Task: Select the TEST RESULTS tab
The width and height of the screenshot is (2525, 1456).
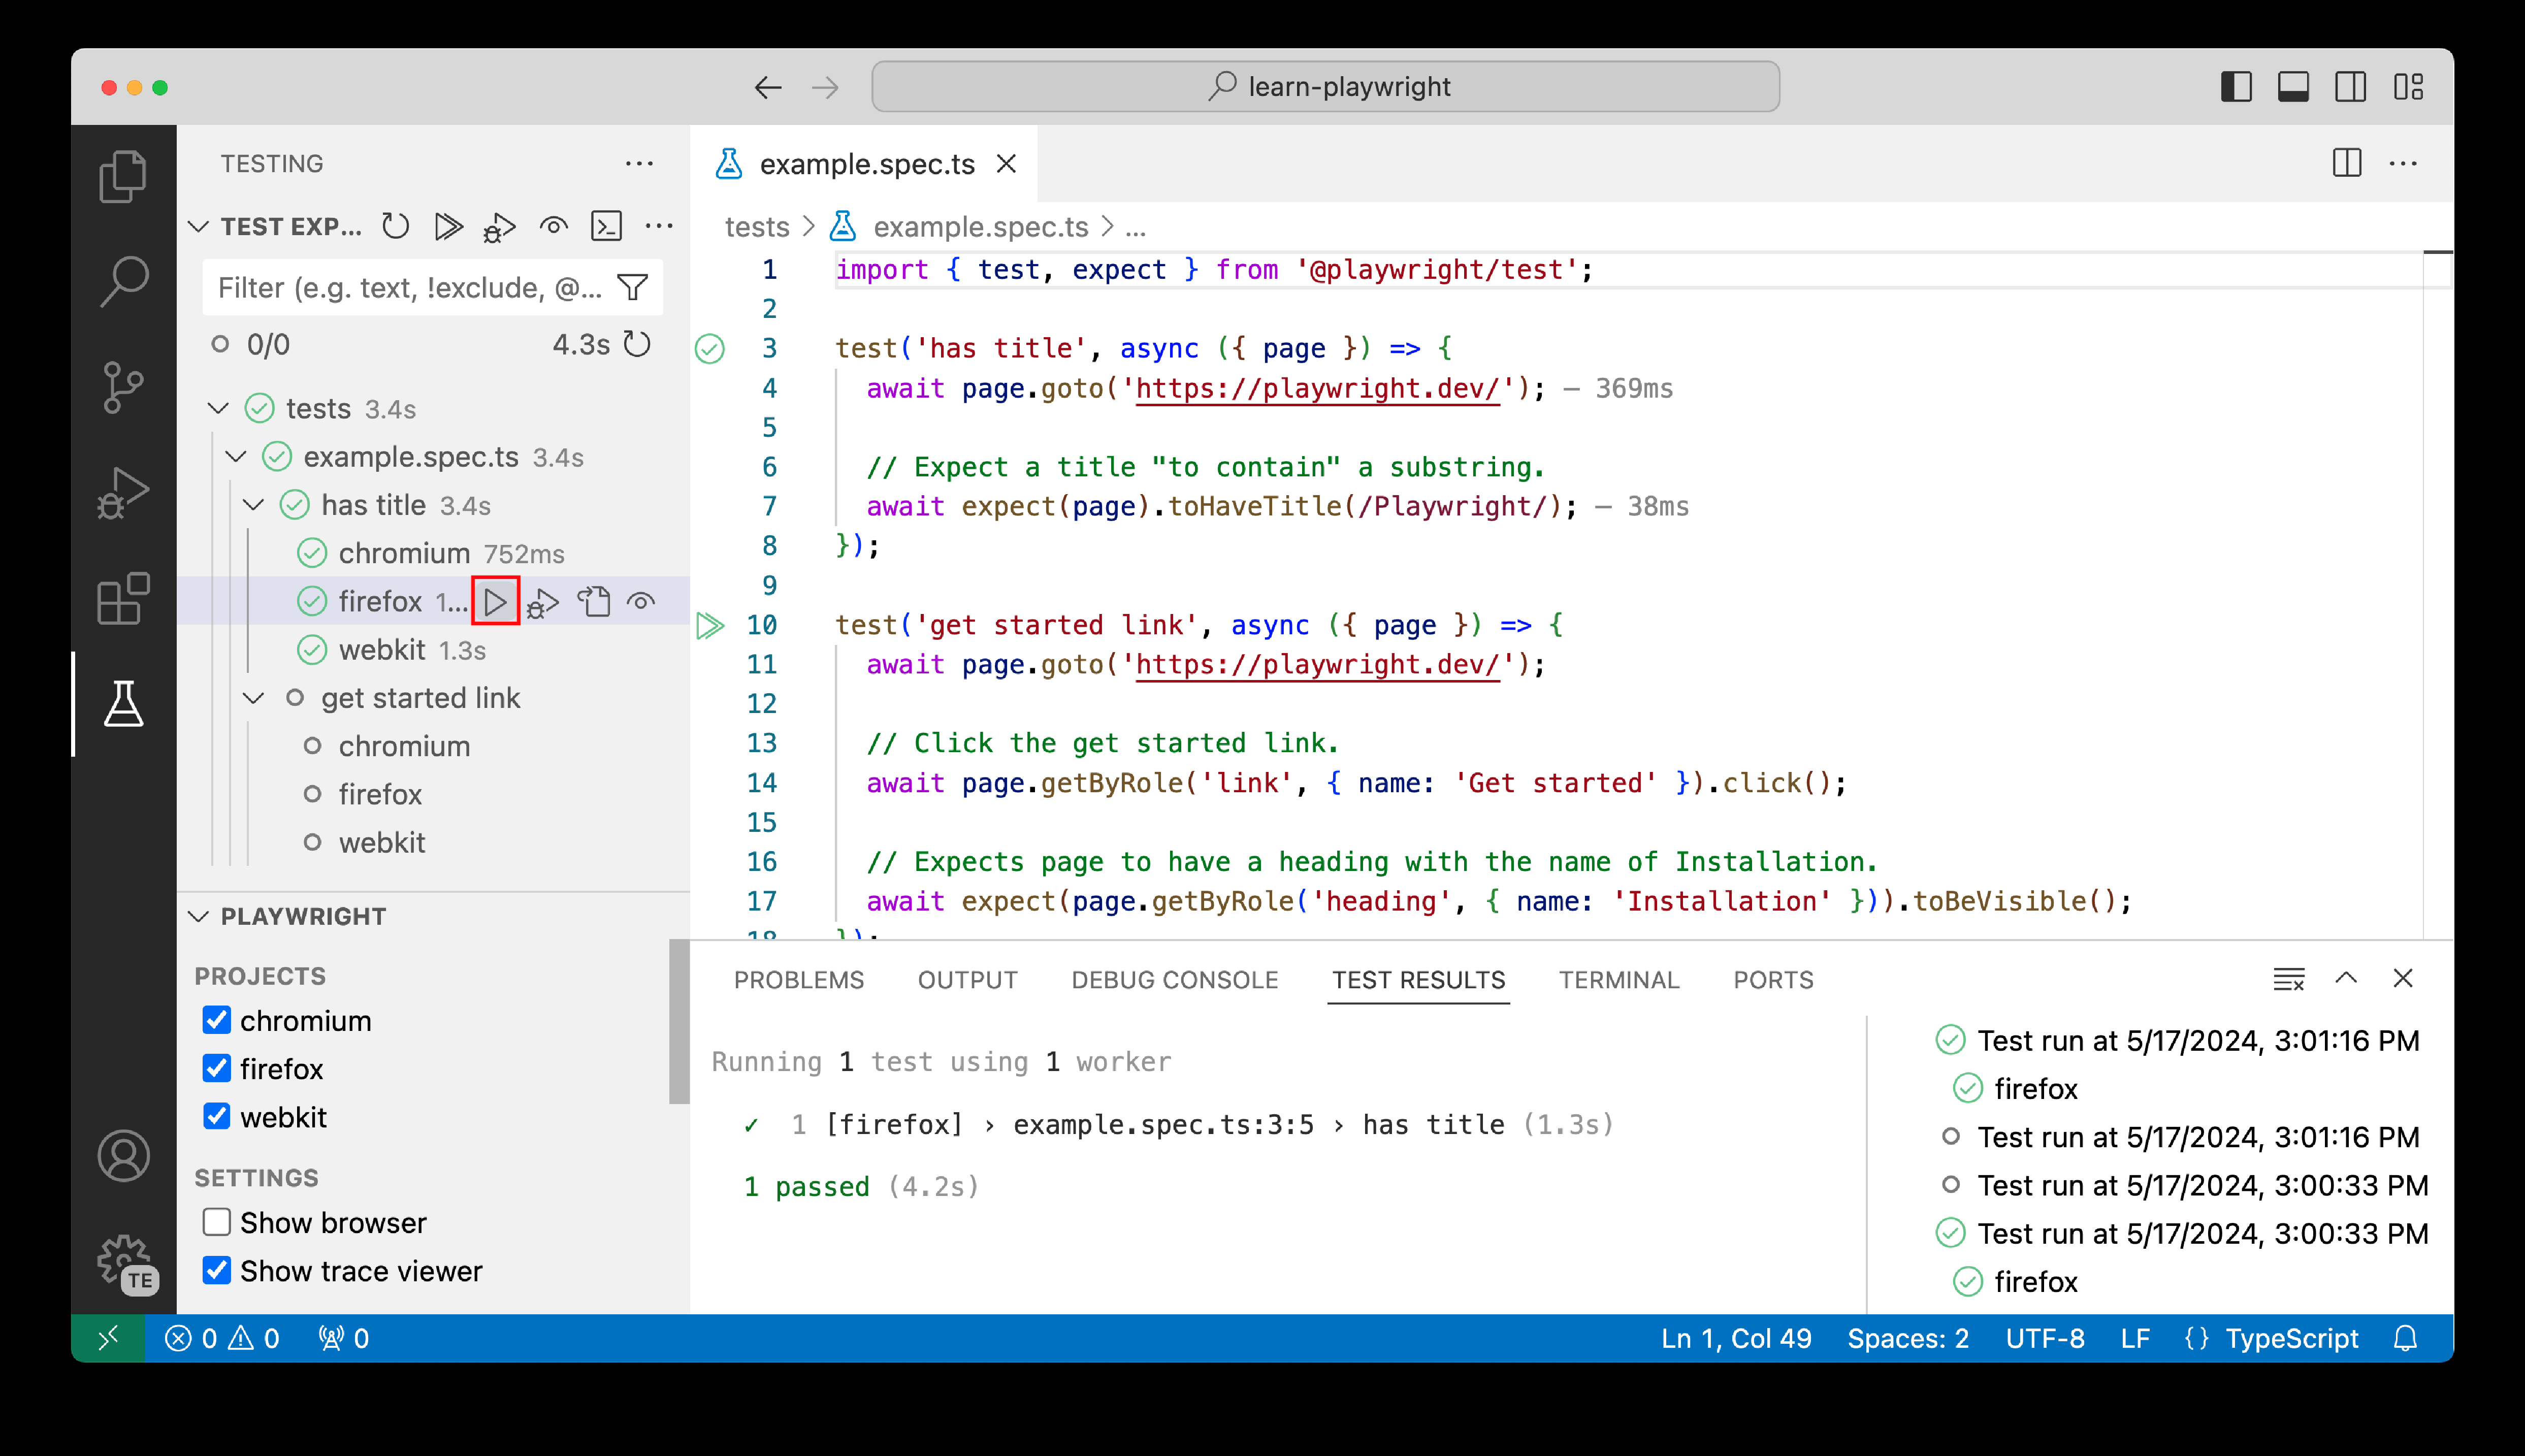Action: coord(1418,980)
